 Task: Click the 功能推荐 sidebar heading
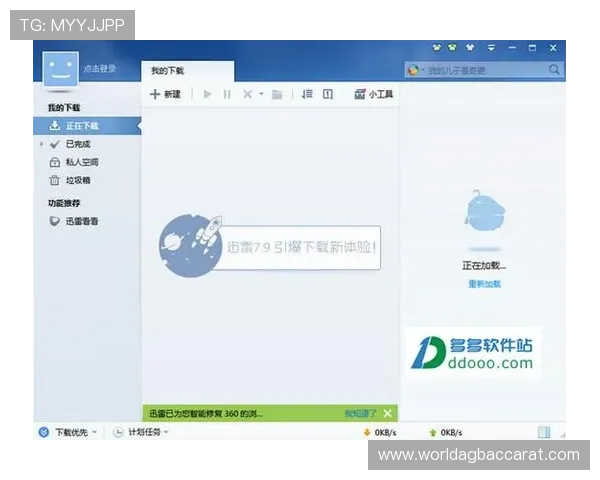pyautogui.click(x=64, y=203)
